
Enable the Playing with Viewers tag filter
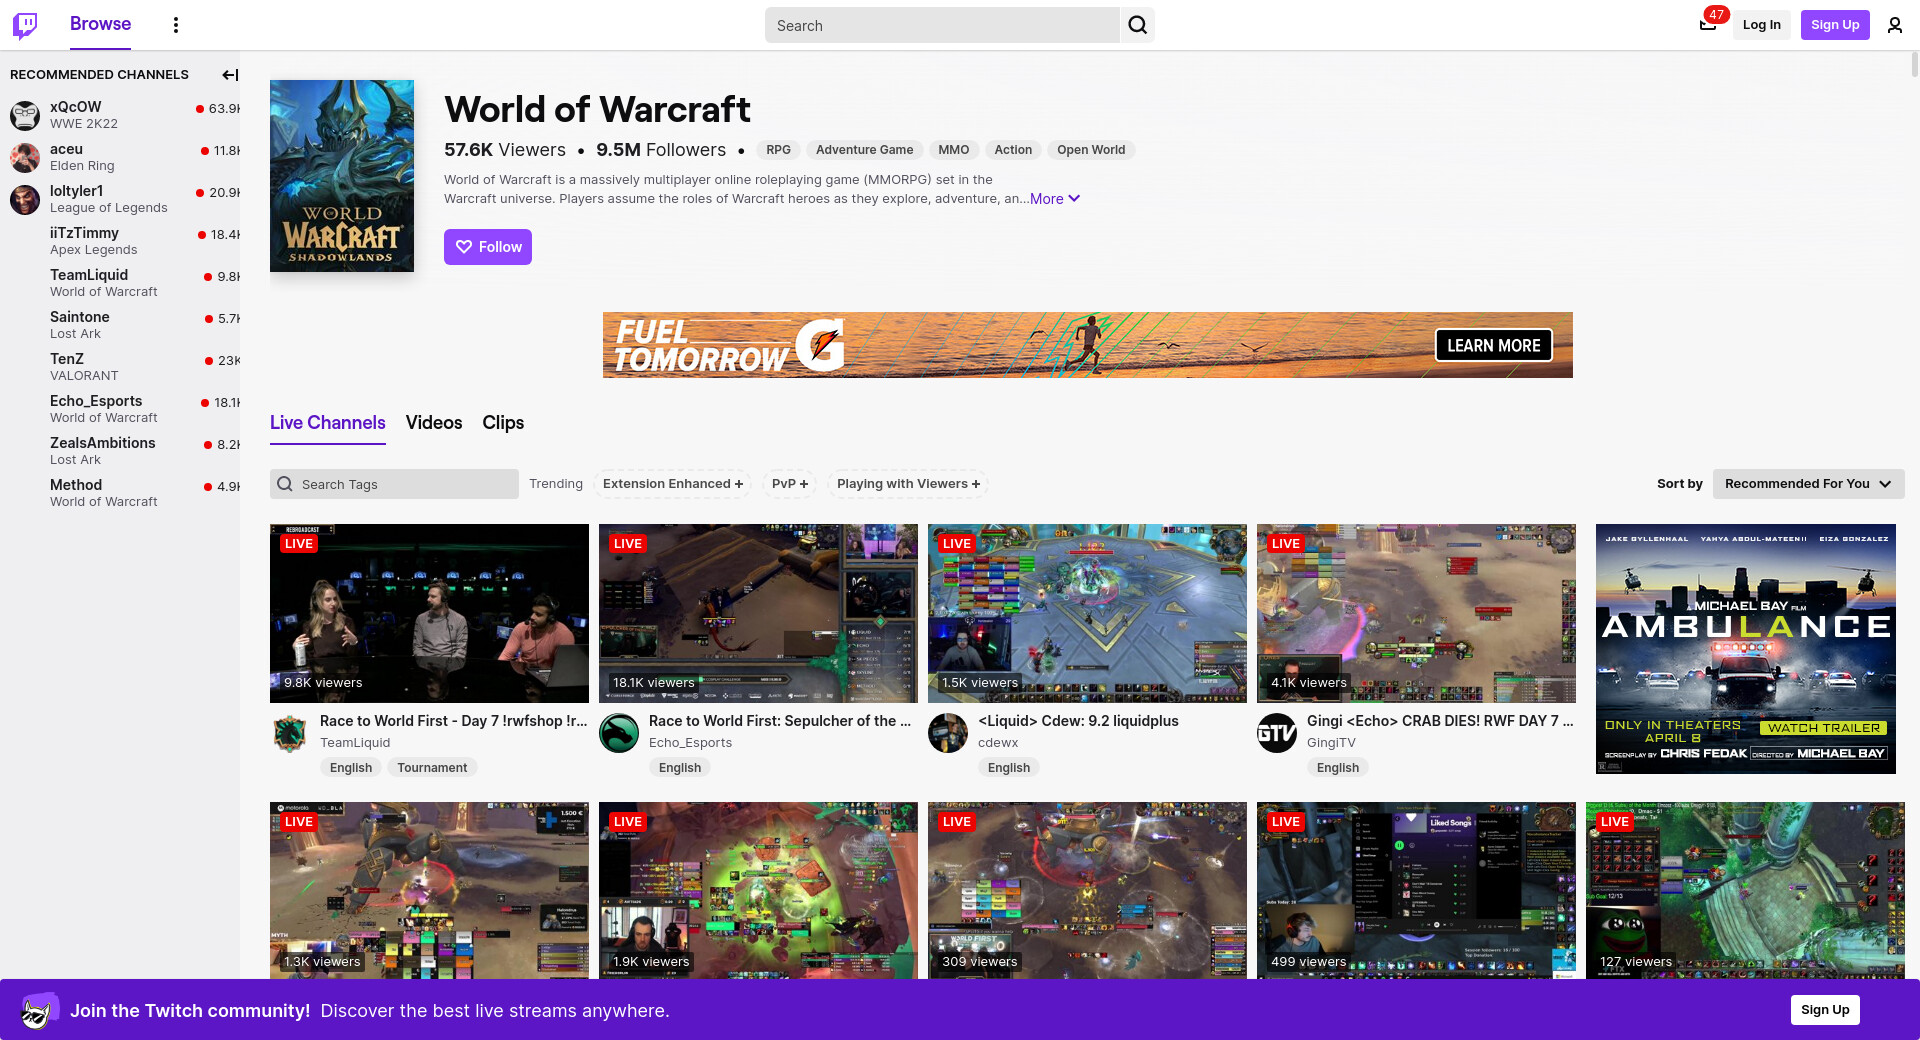[907, 484]
